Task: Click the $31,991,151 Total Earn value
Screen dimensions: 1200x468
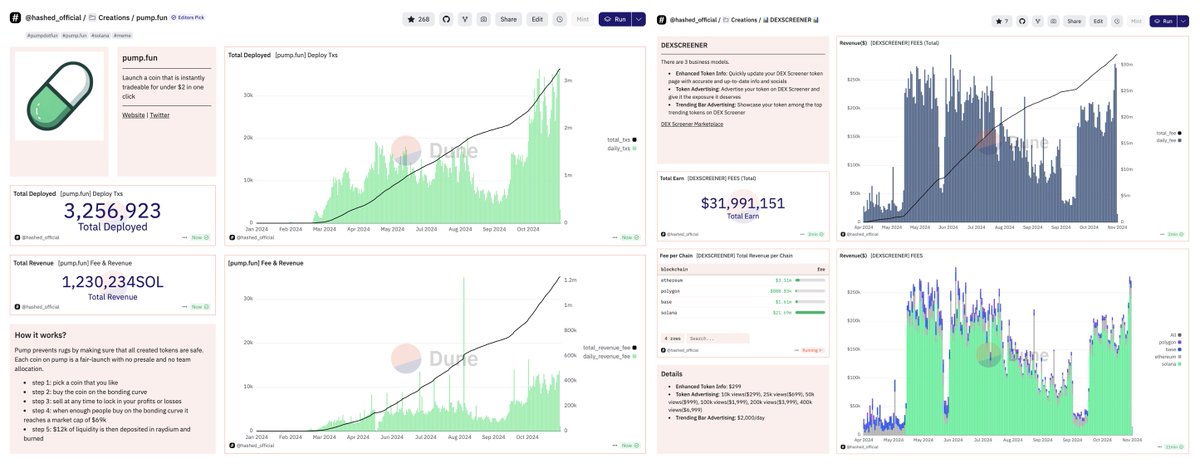Action: (743, 203)
